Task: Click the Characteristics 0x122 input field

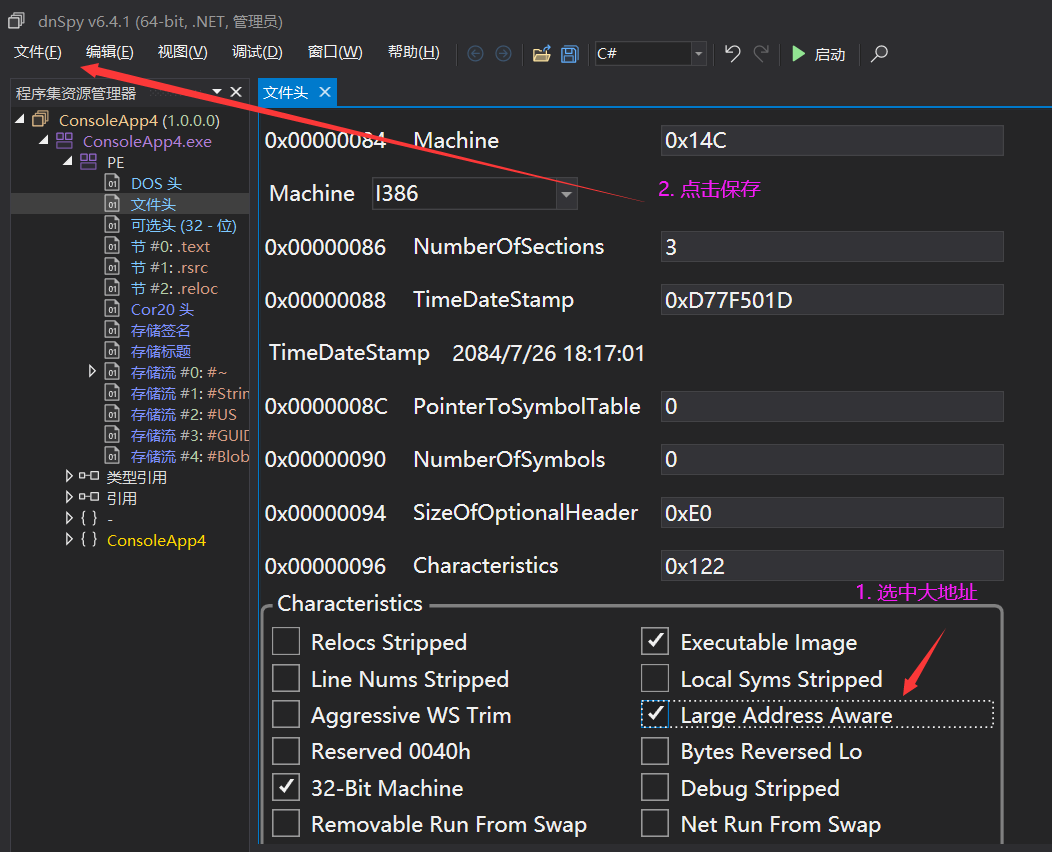Action: 831,566
